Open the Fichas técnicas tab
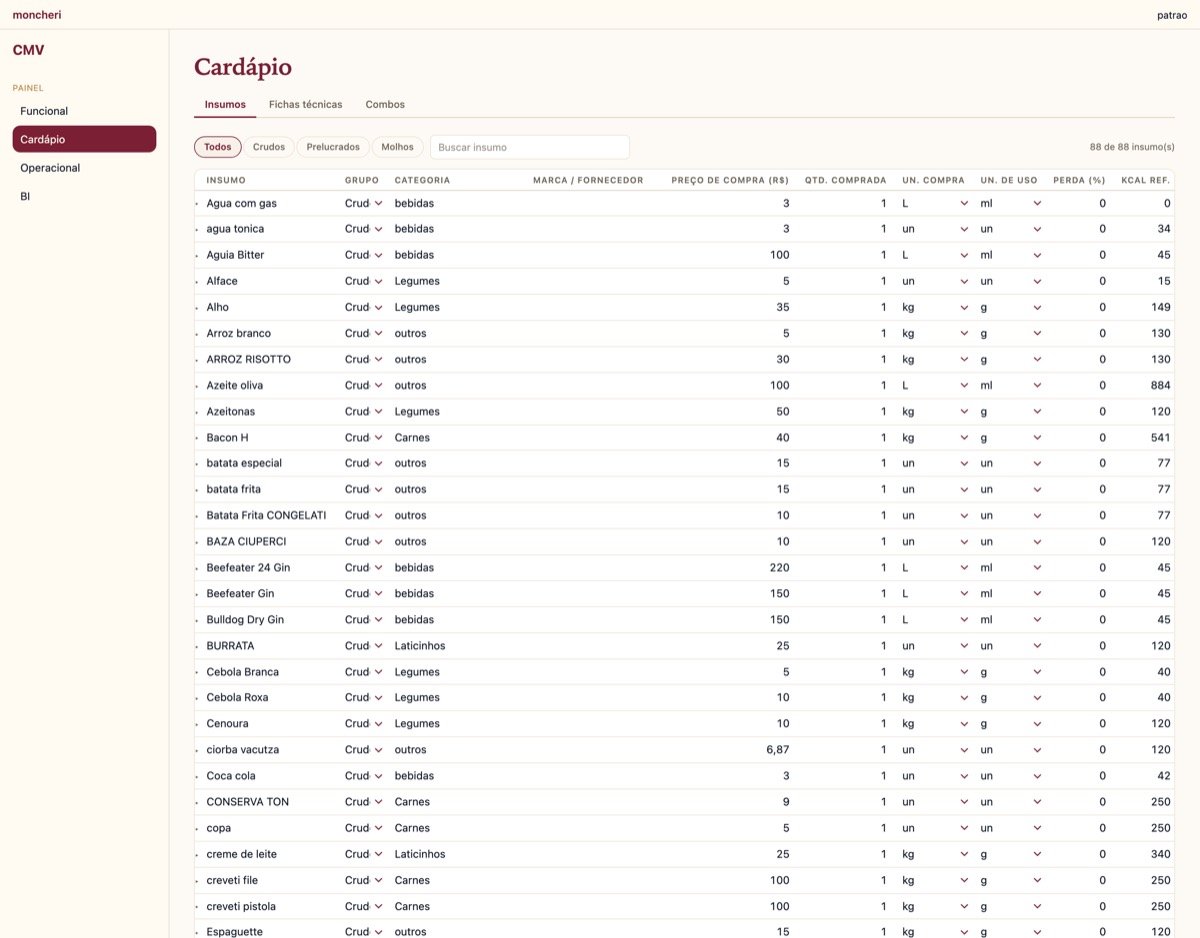 [305, 104]
